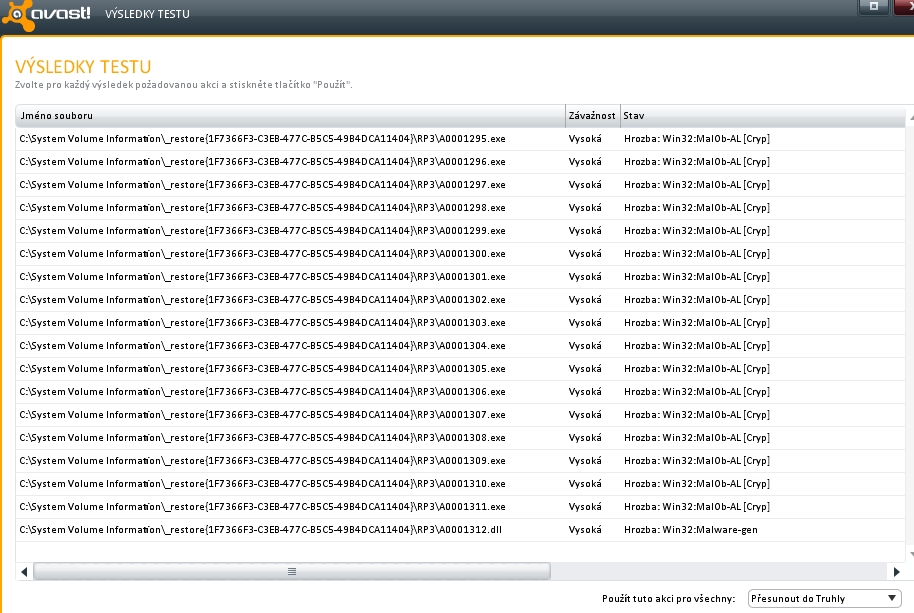Sort by the 'Závažnost' column header

592,116
